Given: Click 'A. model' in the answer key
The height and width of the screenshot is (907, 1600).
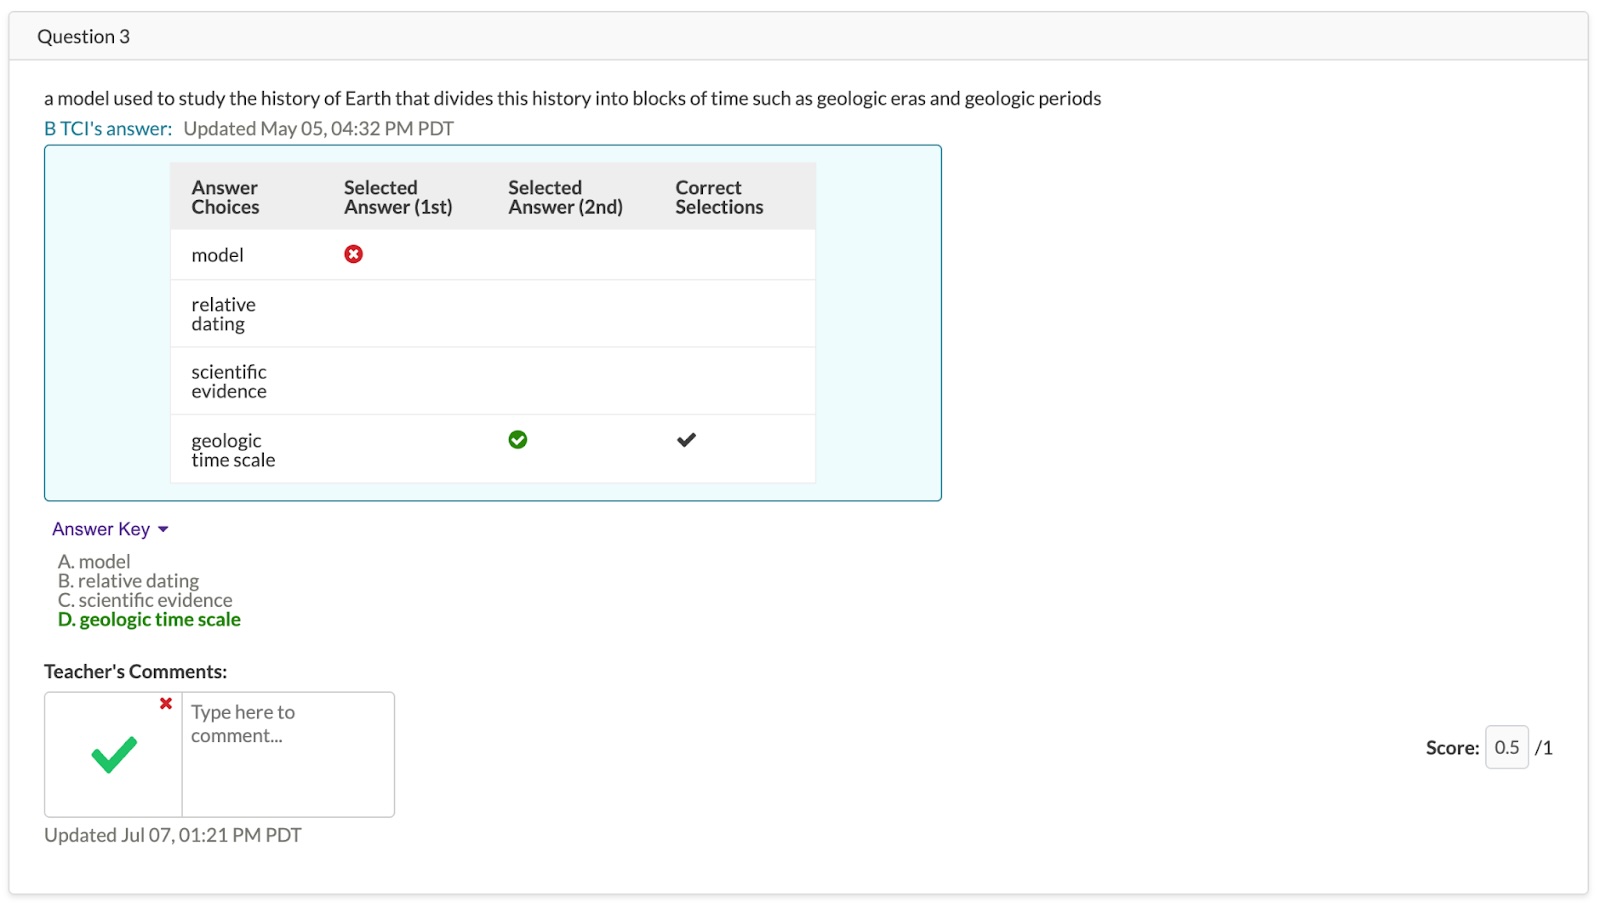Looking at the screenshot, I should [94, 562].
